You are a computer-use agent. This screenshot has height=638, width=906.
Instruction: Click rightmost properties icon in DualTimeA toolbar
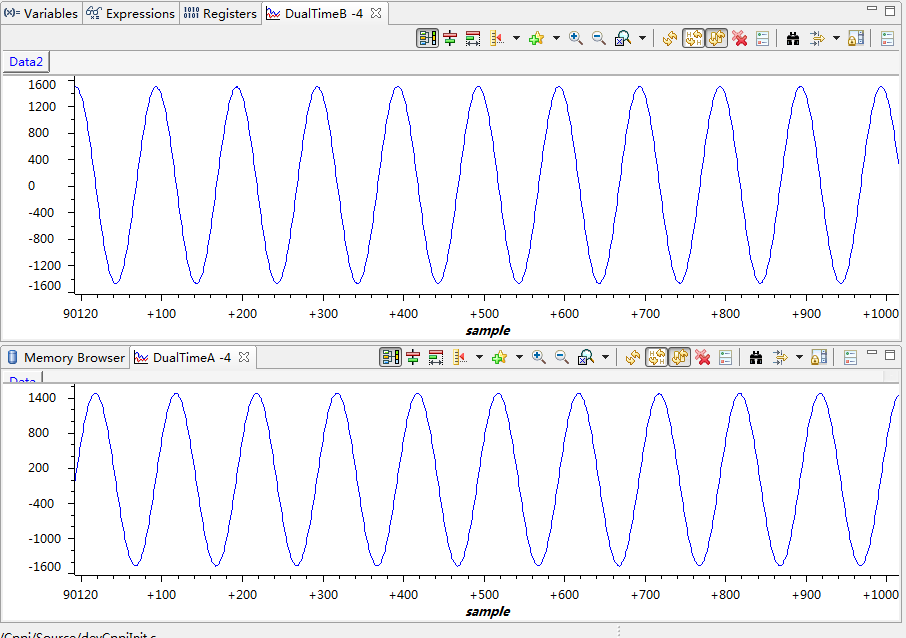click(x=851, y=358)
